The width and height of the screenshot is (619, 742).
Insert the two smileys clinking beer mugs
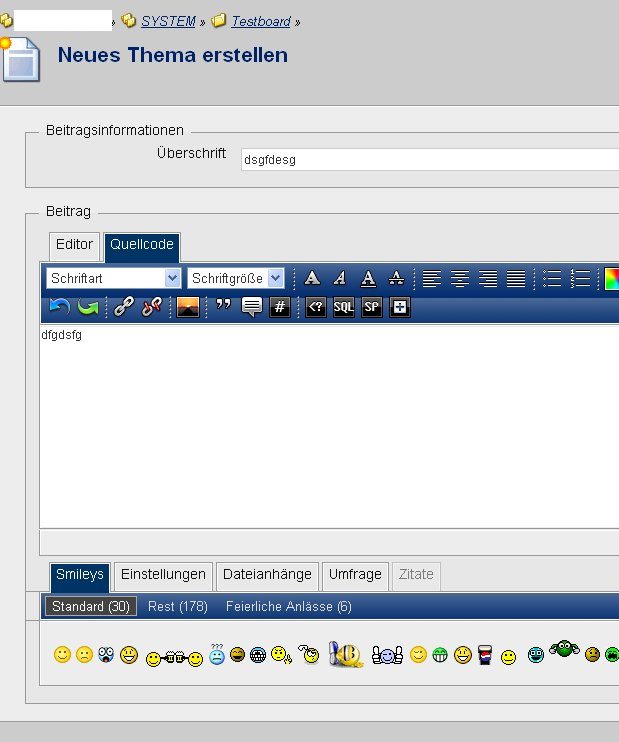174,658
